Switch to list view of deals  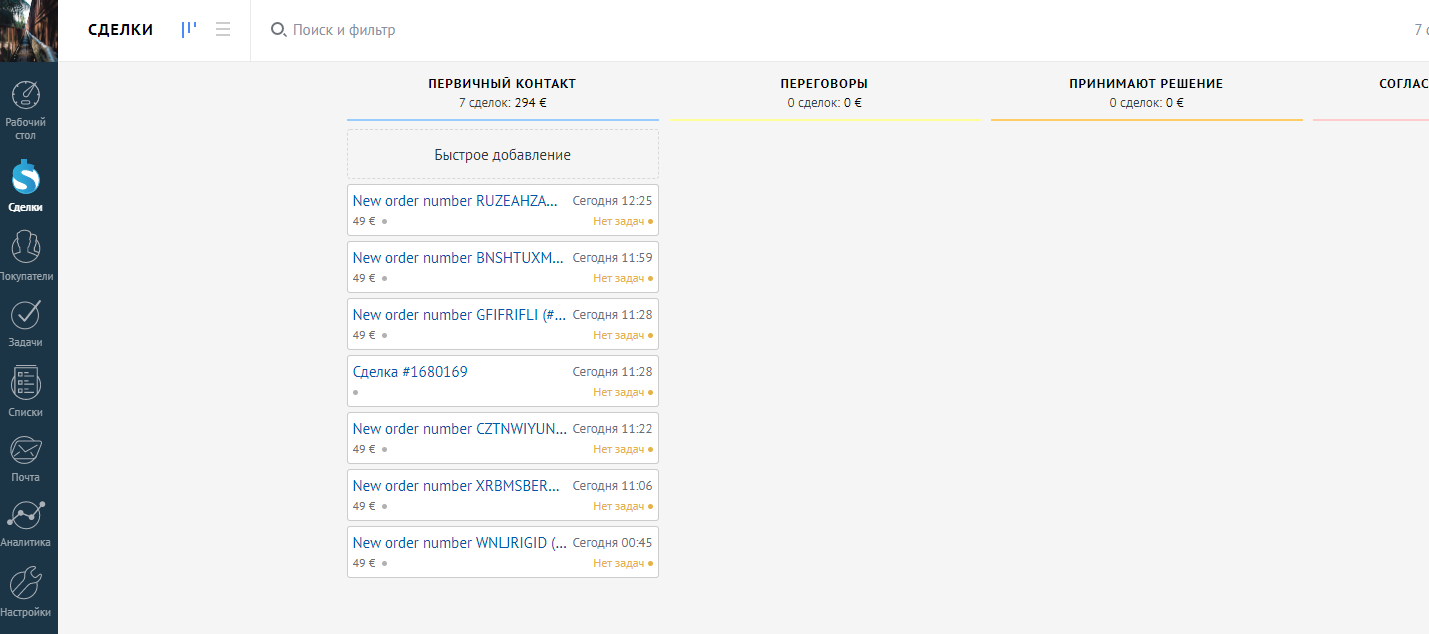tap(223, 30)
